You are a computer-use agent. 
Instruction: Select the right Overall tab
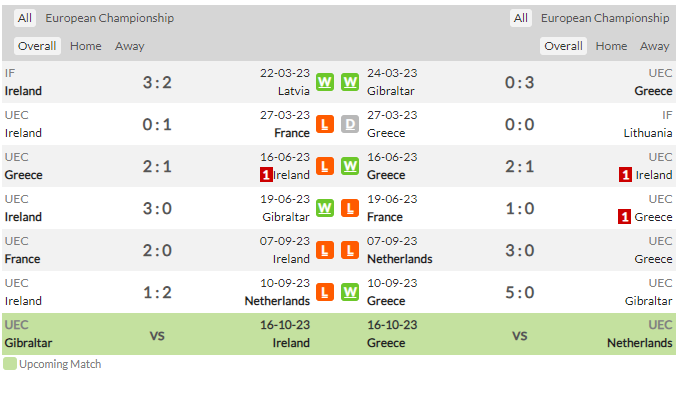point(563,46)
